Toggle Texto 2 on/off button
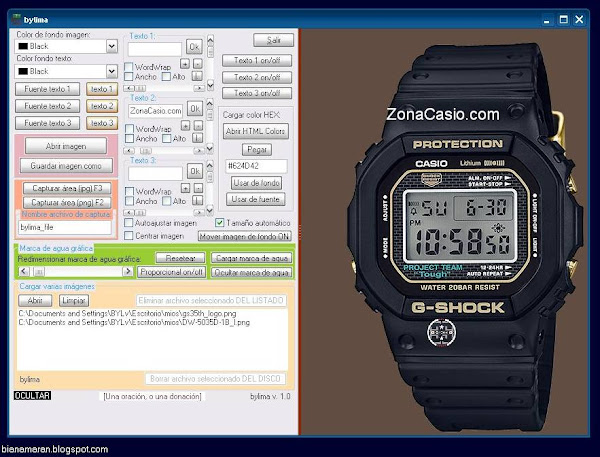Viewport: 600px width, 457px height. (257, 77)
